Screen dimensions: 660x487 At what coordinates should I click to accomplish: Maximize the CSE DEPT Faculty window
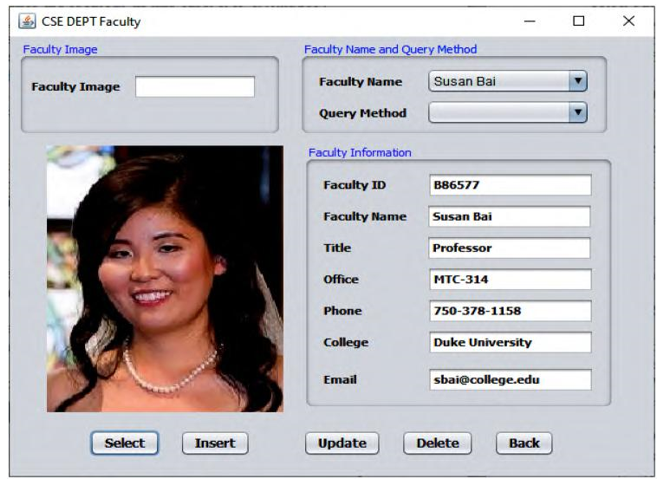(579, 21)
